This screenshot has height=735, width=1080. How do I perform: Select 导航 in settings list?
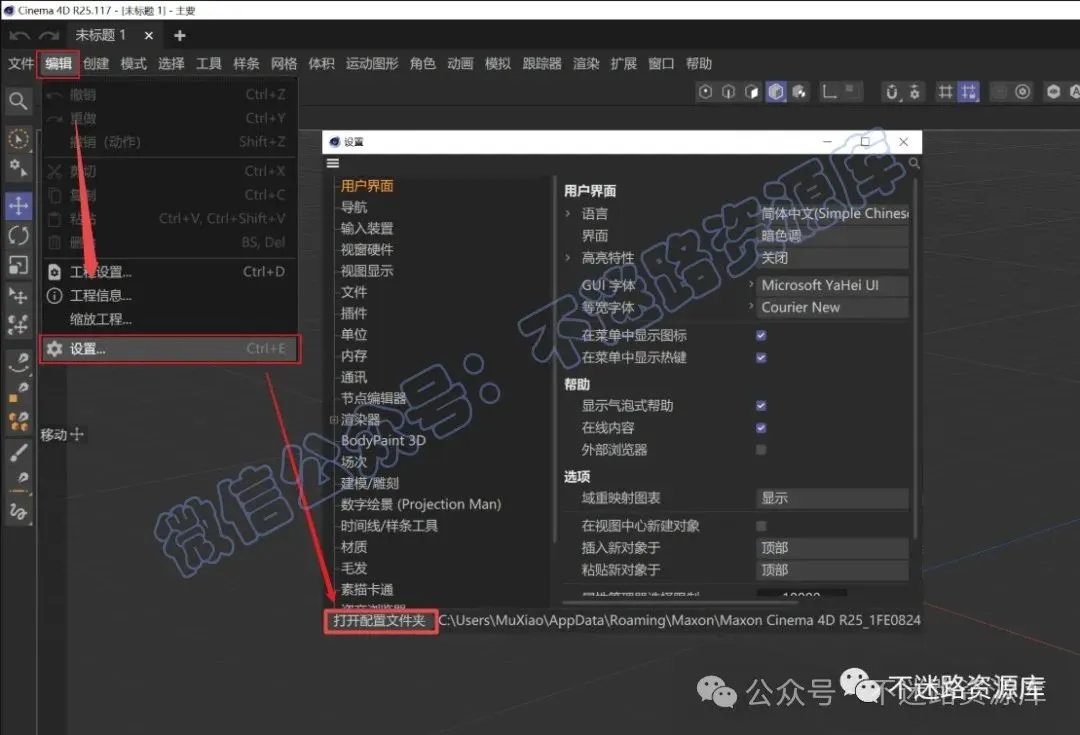click(354, 207)
